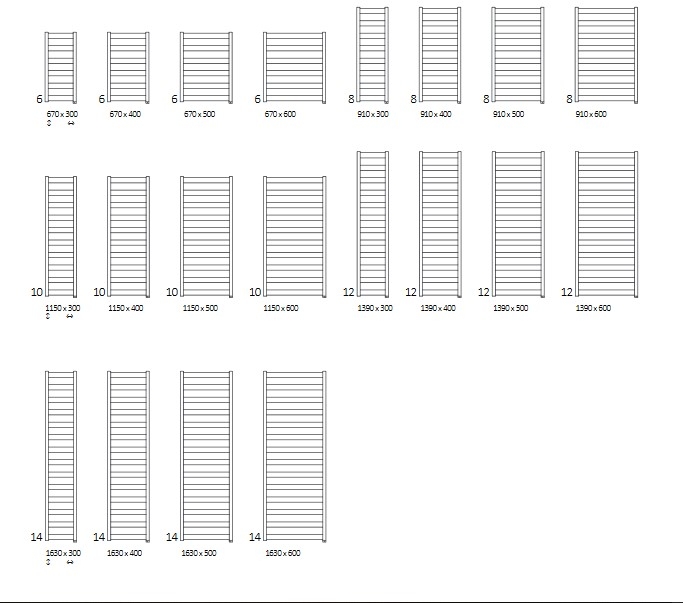Click the '910 x 400' size label
This screenshot has width=683, height=603.
436,114
